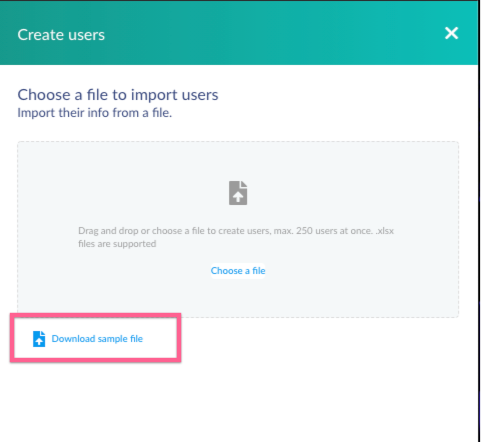Click the dark right edge of the dialog
481x442 pixels.
[x=479, y=221]
